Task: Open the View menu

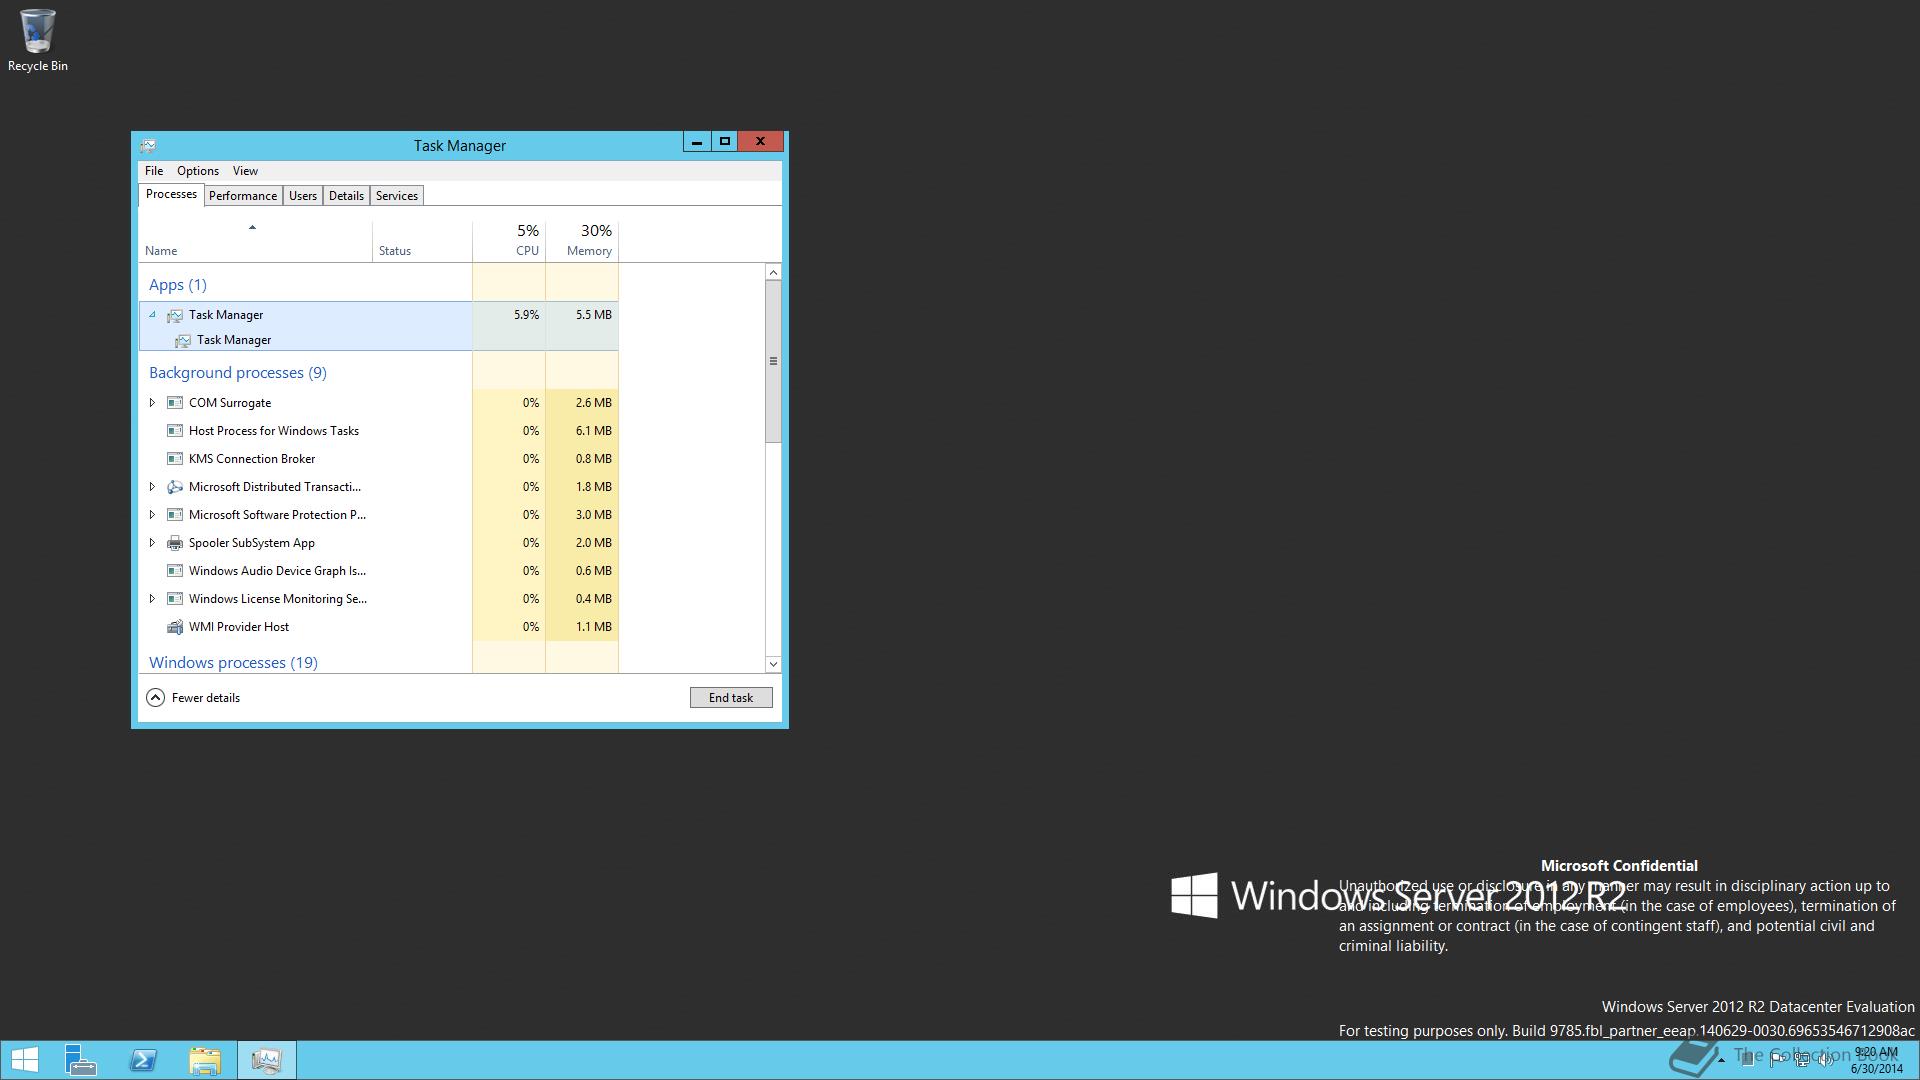Action: [x=245, y=171]
